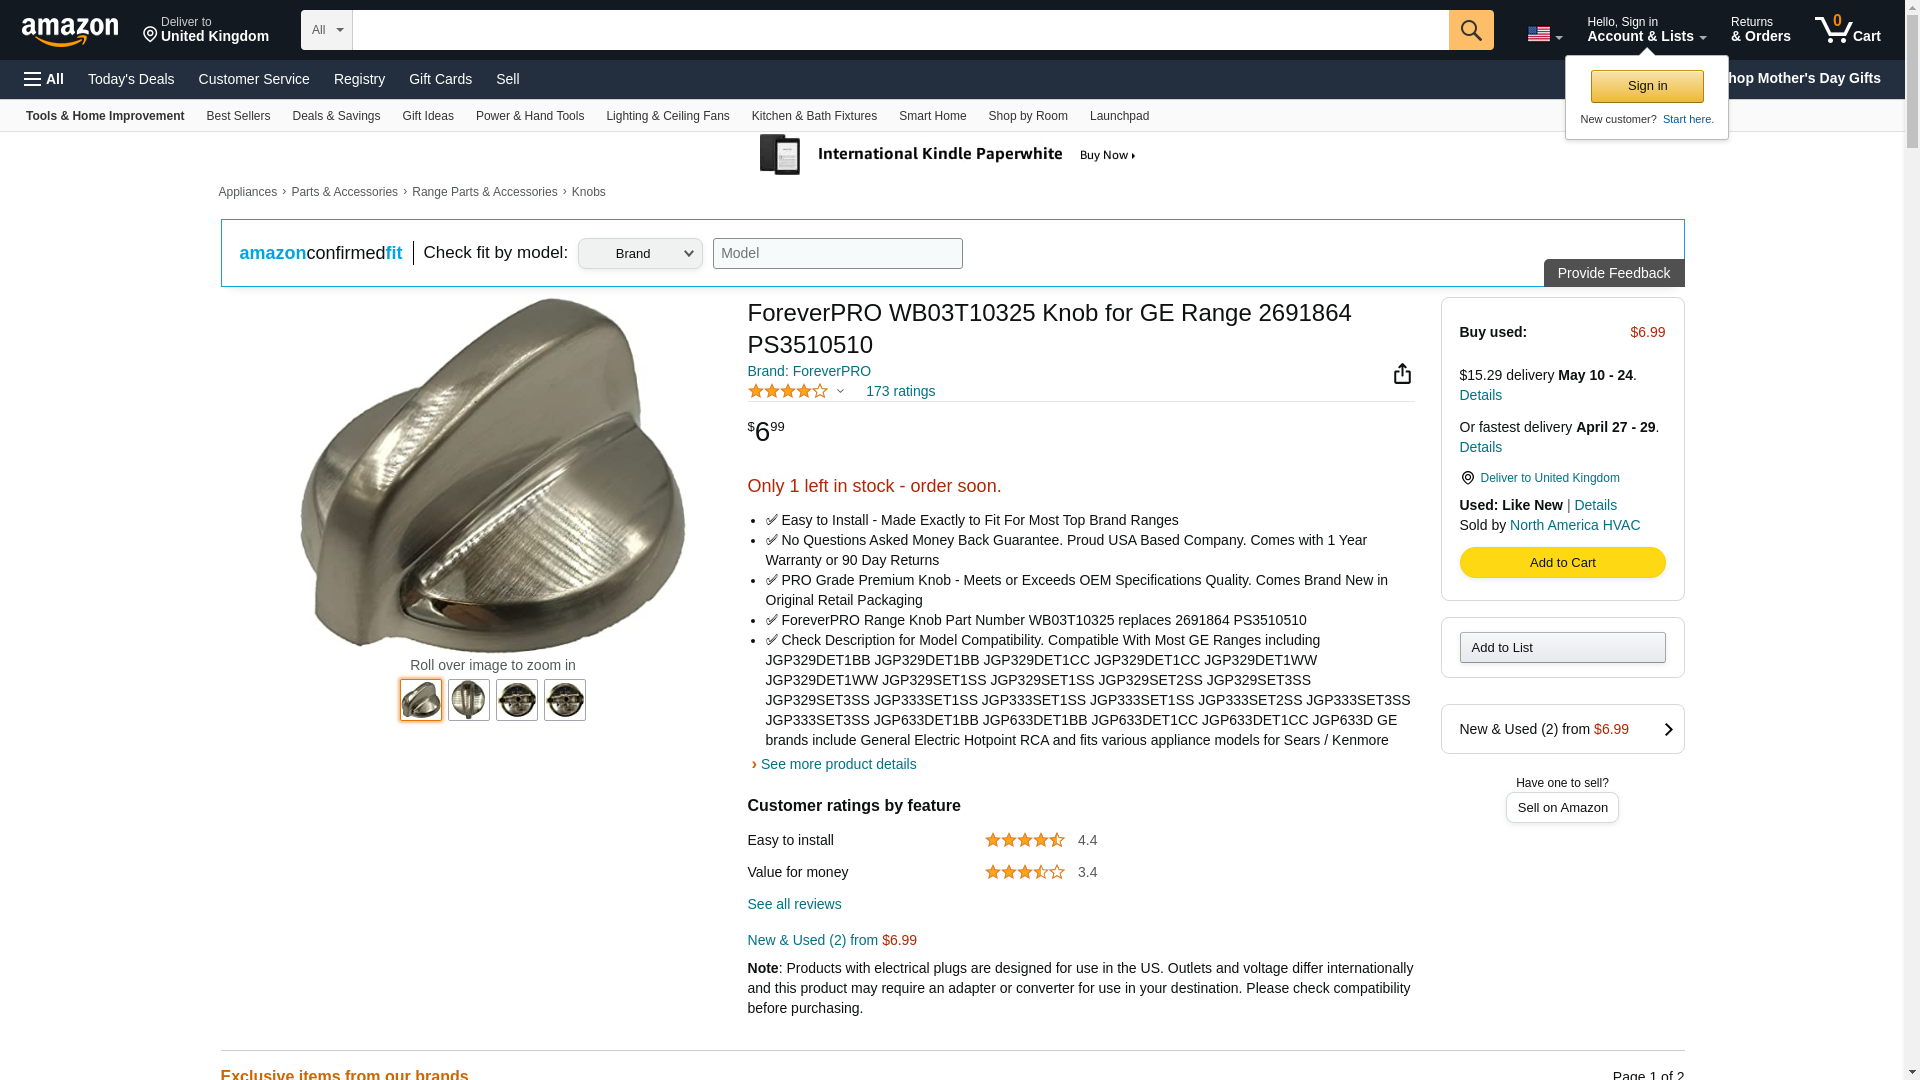Screen dimensions: 1920x1080
Task: Click the Deliver to United Kingdom location
Action: point(206,30)
